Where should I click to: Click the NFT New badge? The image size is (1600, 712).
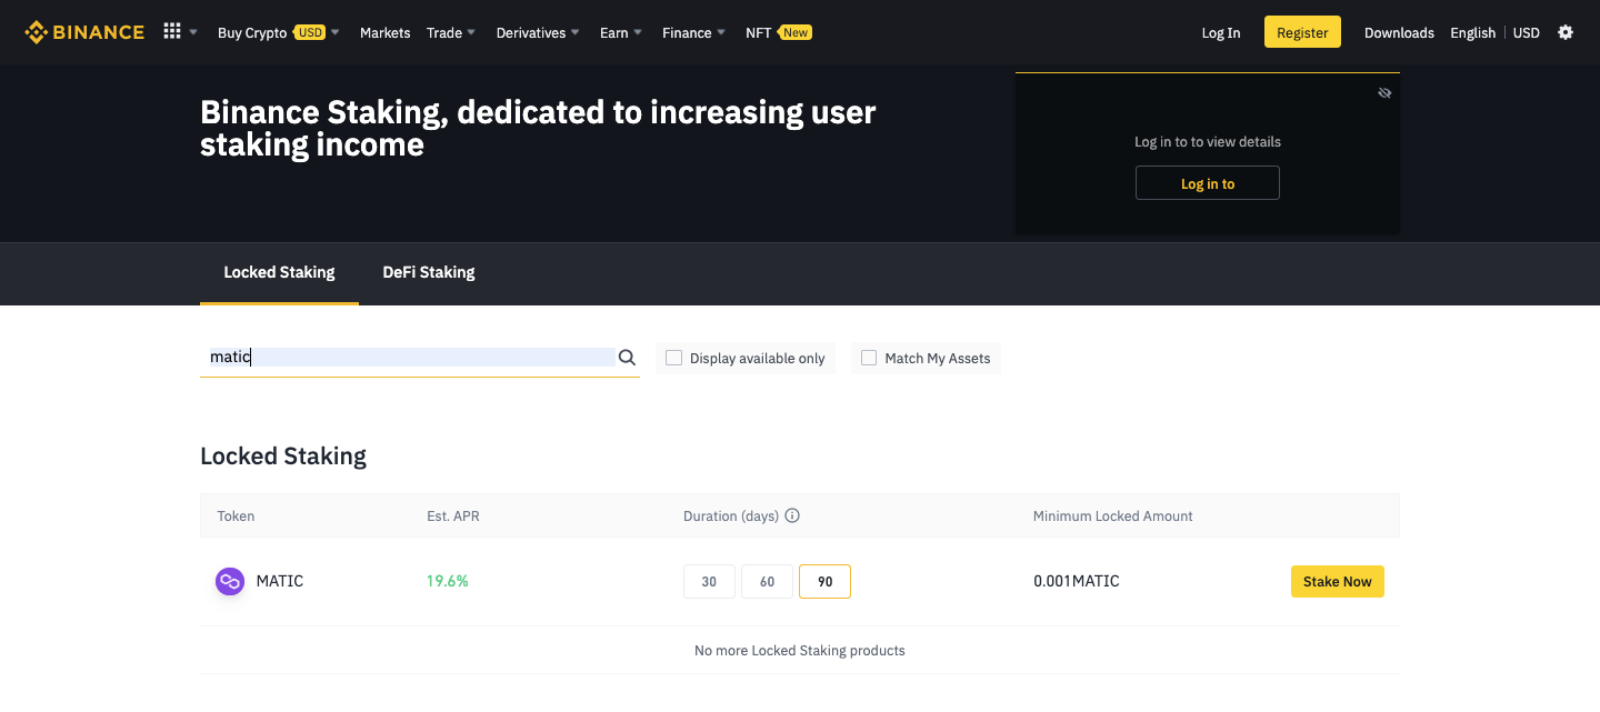tap(795, 33)
